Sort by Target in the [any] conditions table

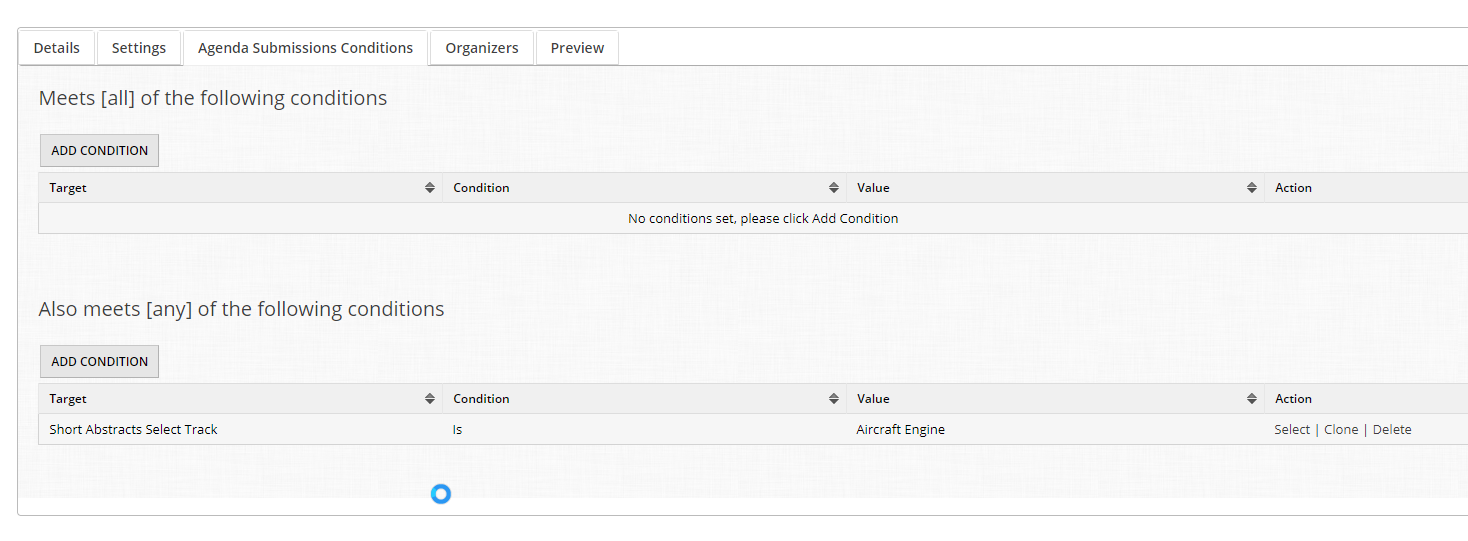click(x=429, y=399)
